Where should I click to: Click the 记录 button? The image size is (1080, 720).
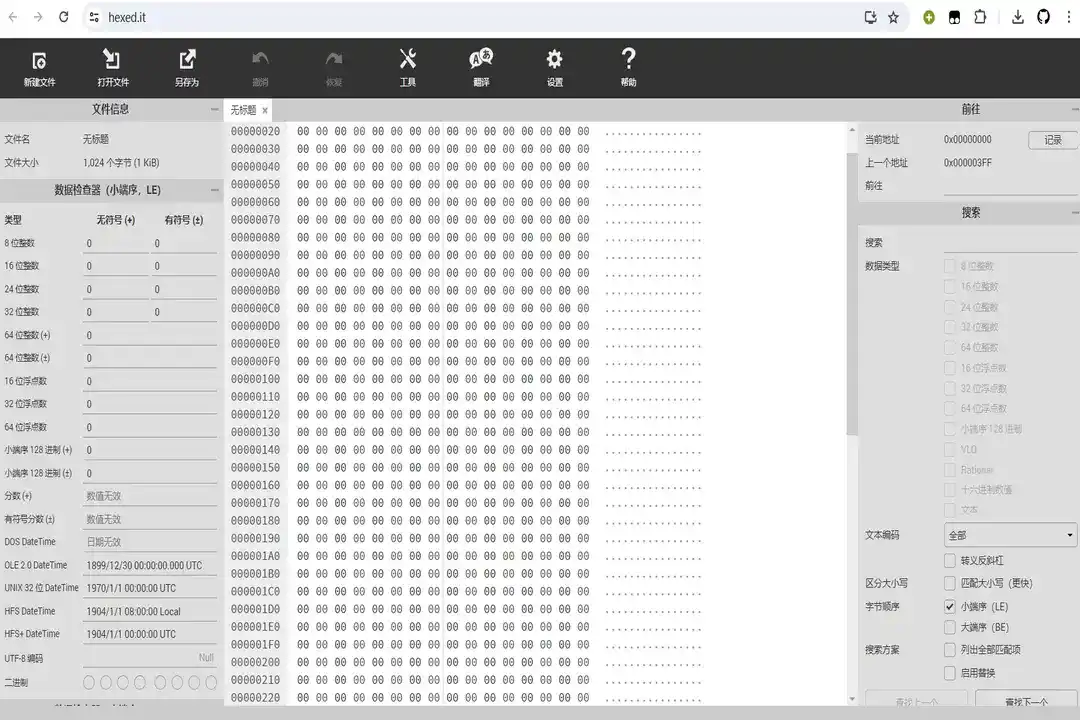pyautogui.click(x=1053, y=140)
